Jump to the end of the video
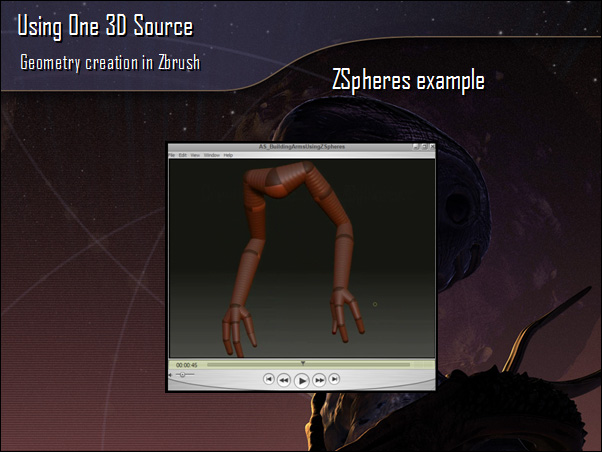The width and height of the screenshot is (602, 452). (x=334, y=379)
